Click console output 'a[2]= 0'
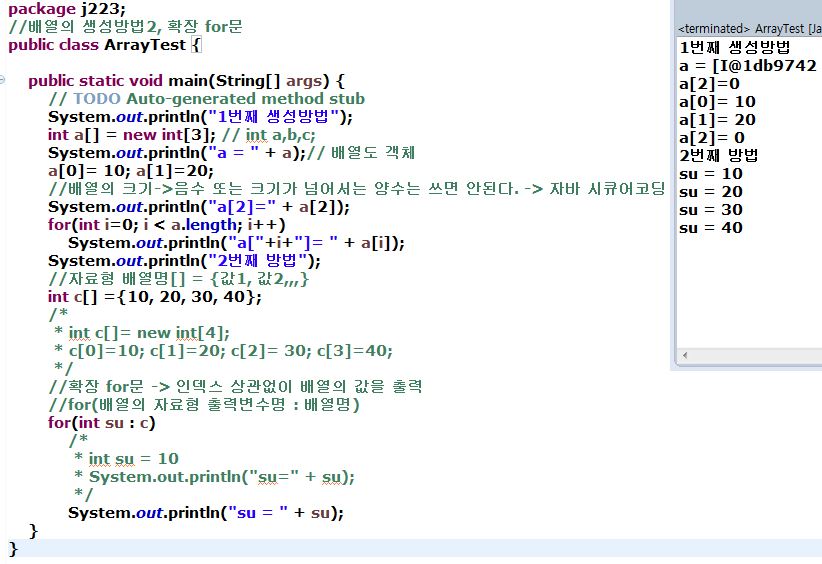Image resolution: width=822 pixels, height=564 pixels. pyautogui.click(x=712, y=137)
